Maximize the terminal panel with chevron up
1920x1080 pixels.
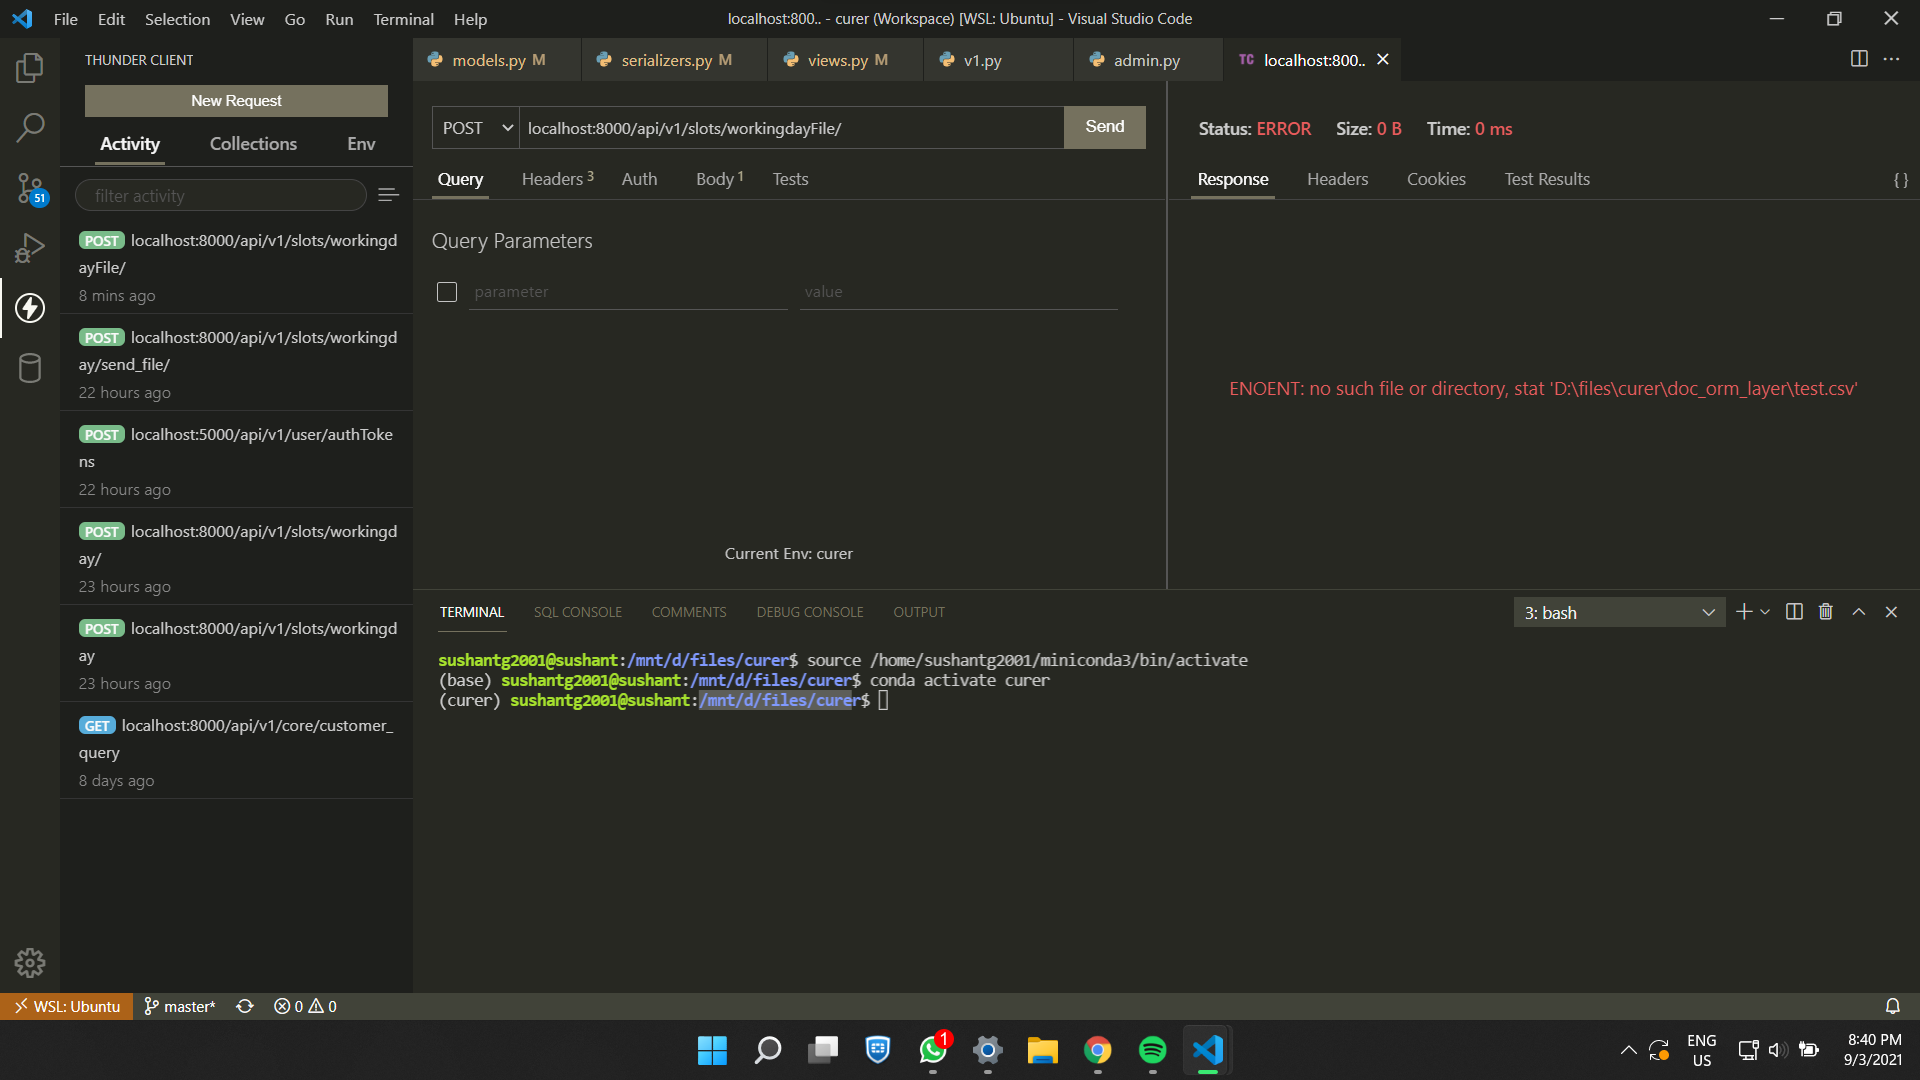(x=1859, y=611)
